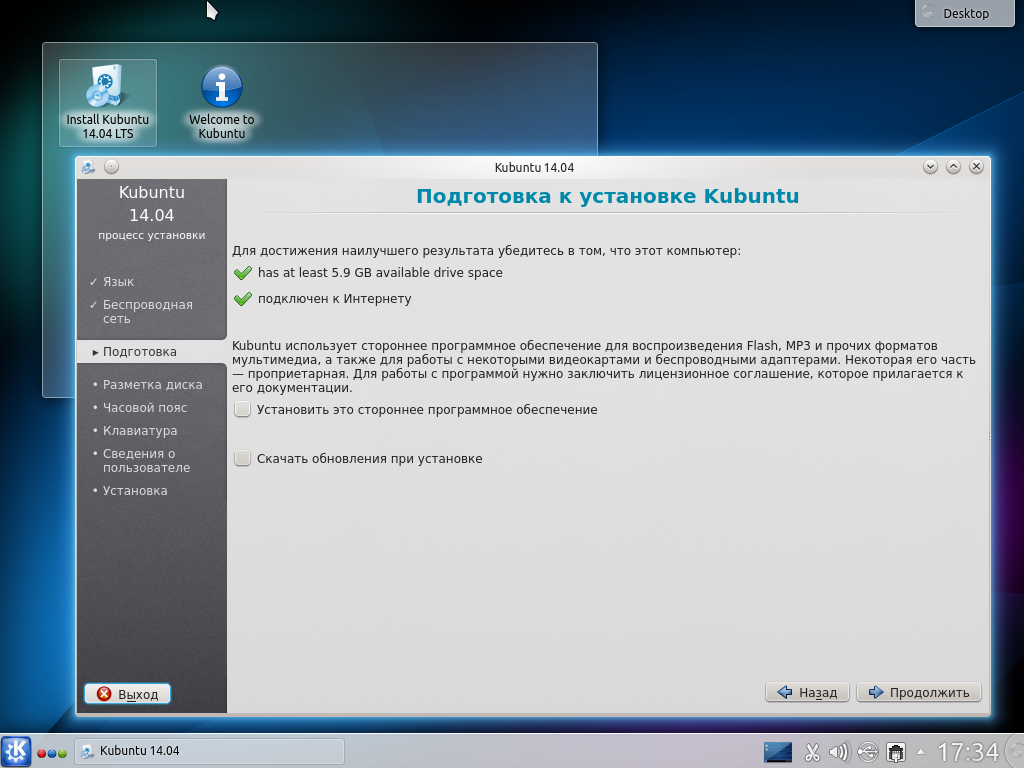Open the Welcome to Kubuntu info icon
This screenshot has height=768, width=1024.
(x=221, y=103)
